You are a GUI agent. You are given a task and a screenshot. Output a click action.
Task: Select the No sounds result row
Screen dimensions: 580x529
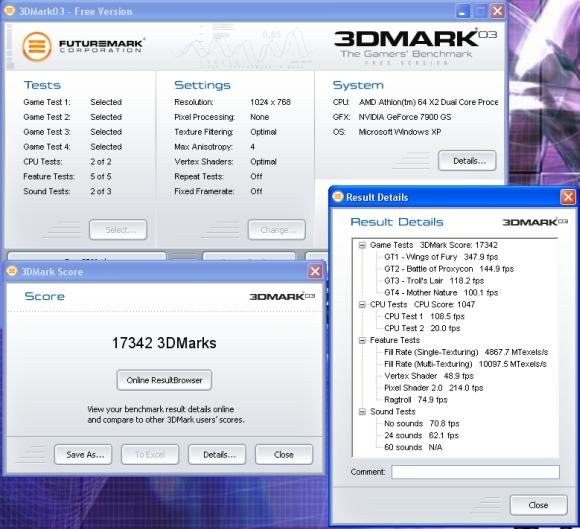422,424
